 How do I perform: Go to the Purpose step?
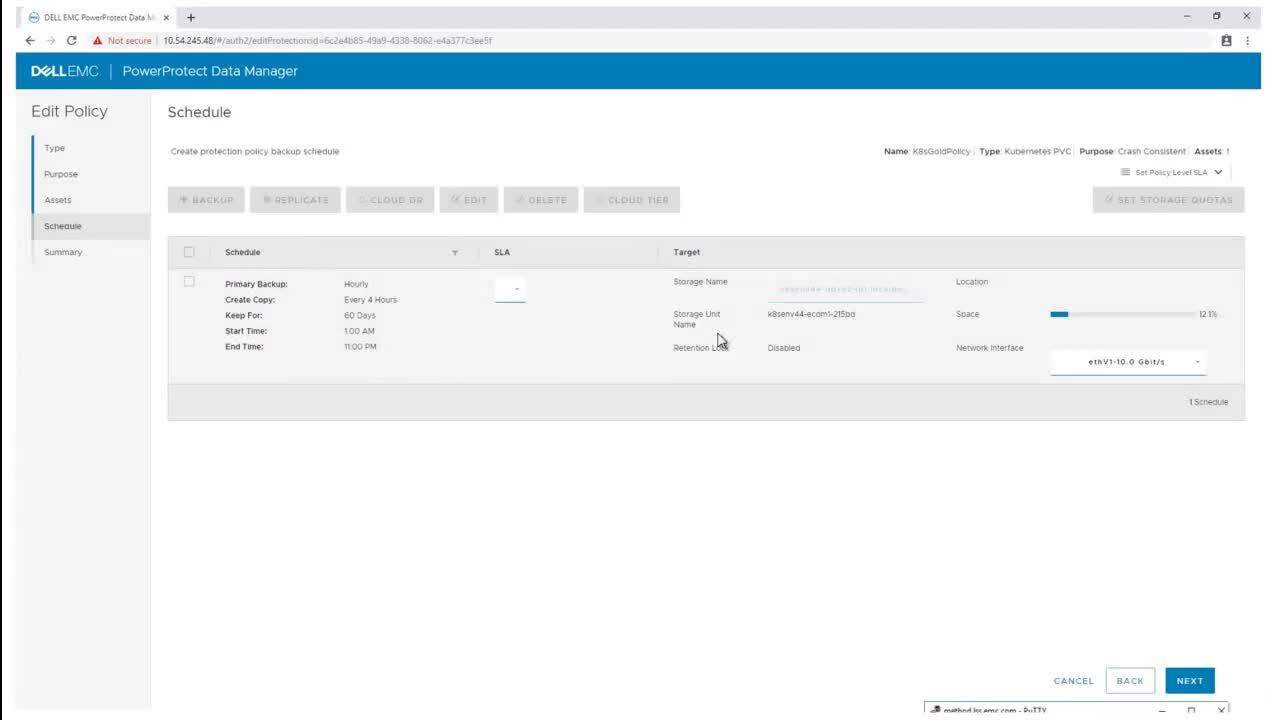coord(61,174)
